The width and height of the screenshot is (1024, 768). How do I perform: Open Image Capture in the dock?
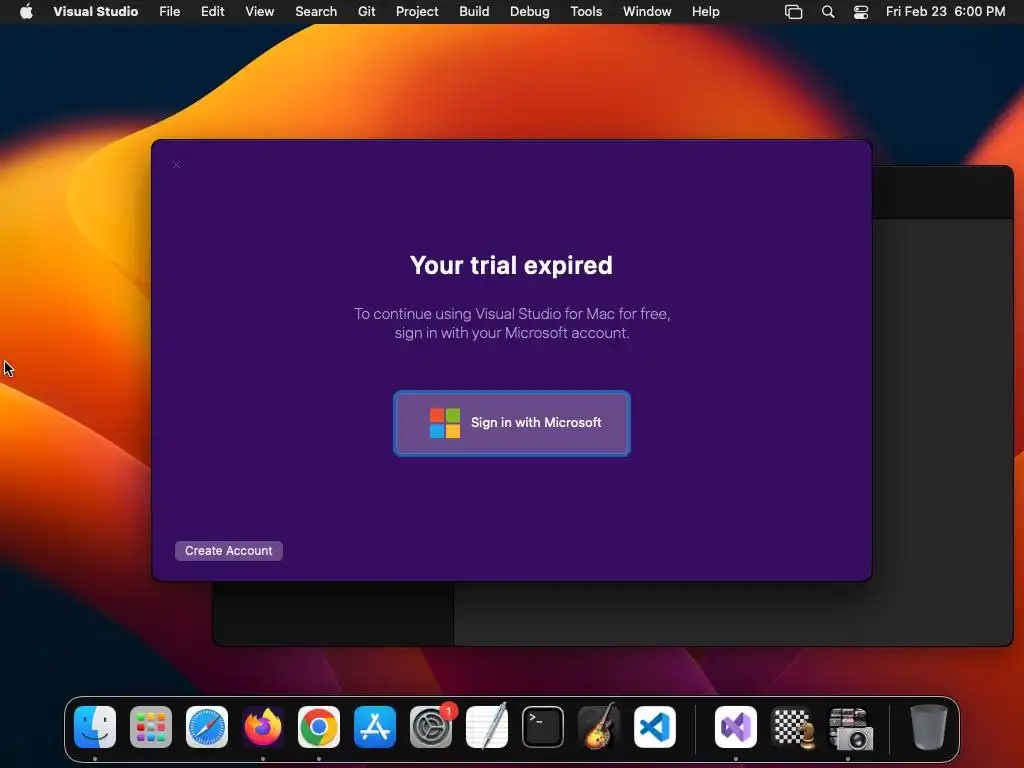coord(848,727)
